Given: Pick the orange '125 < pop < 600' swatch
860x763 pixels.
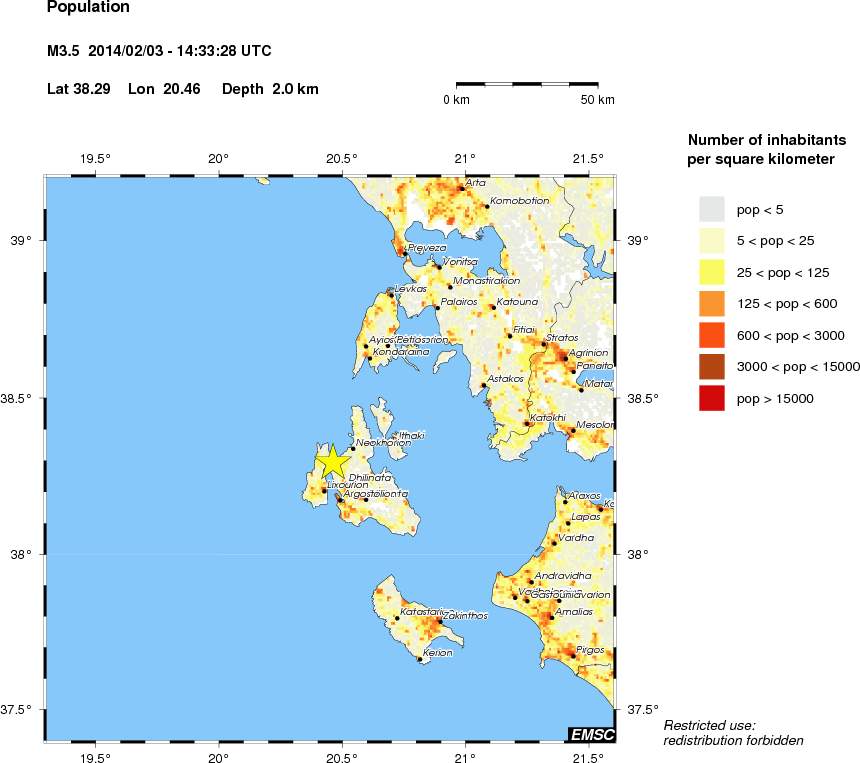Looking at the screenshot, I should coord(711,304).
